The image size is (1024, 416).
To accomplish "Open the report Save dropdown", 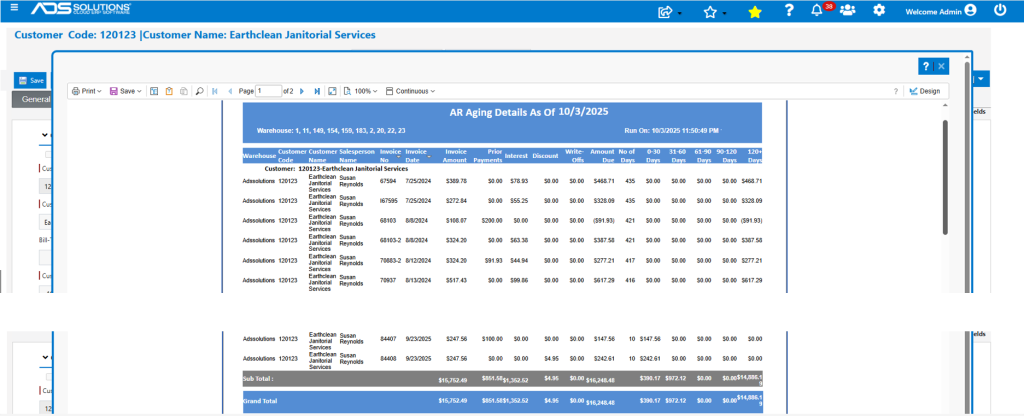I will 125,91.
